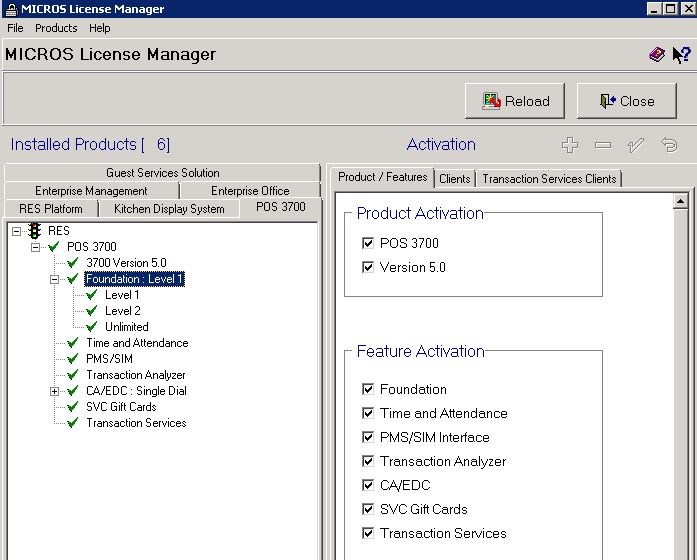Image resolution: width=697 pixels, height=560 pixels.
Task: Click green checkmark beside Transaction Analyzer row
Action: (72, 375)
